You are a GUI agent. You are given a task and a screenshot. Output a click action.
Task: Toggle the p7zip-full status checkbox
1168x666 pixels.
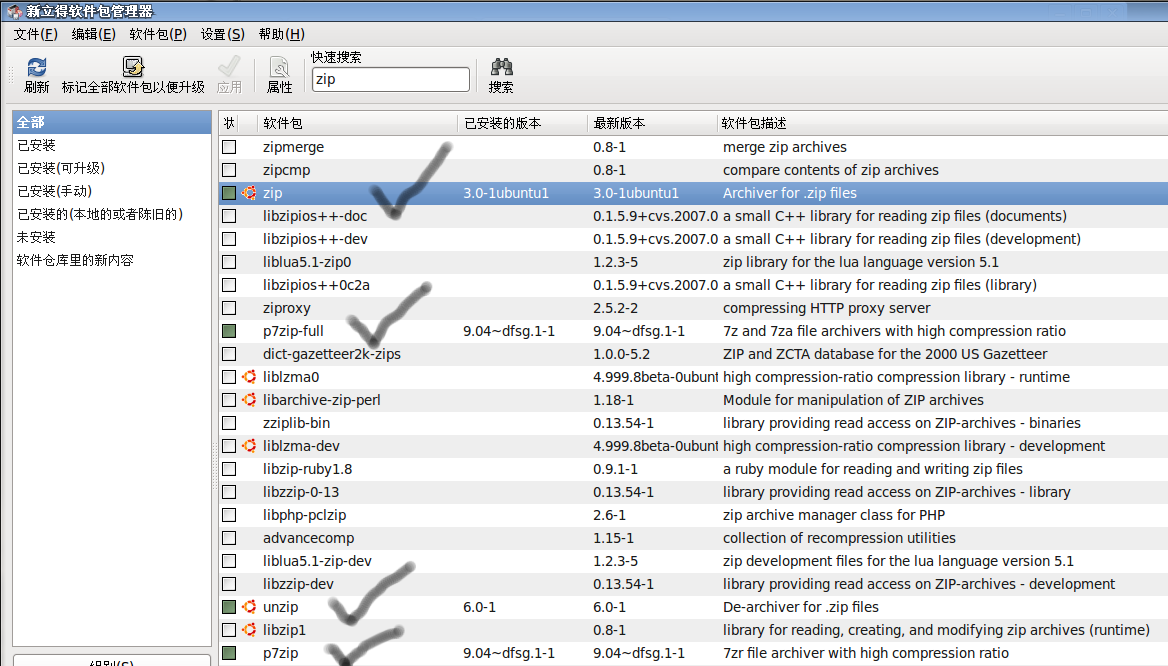[229, 331]
